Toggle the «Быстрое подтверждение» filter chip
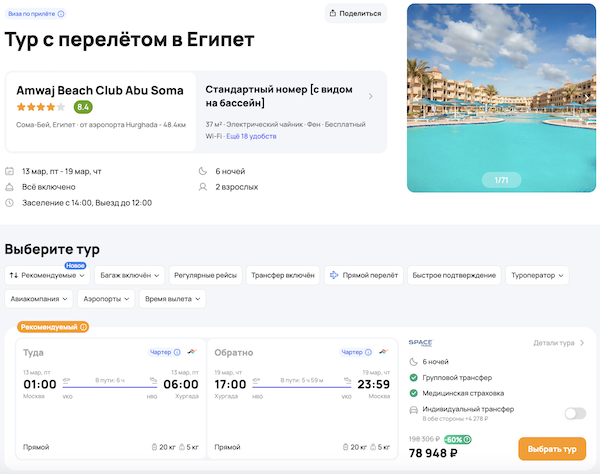The width and height of the screenshot is (600, 474). tap(454, 275)
